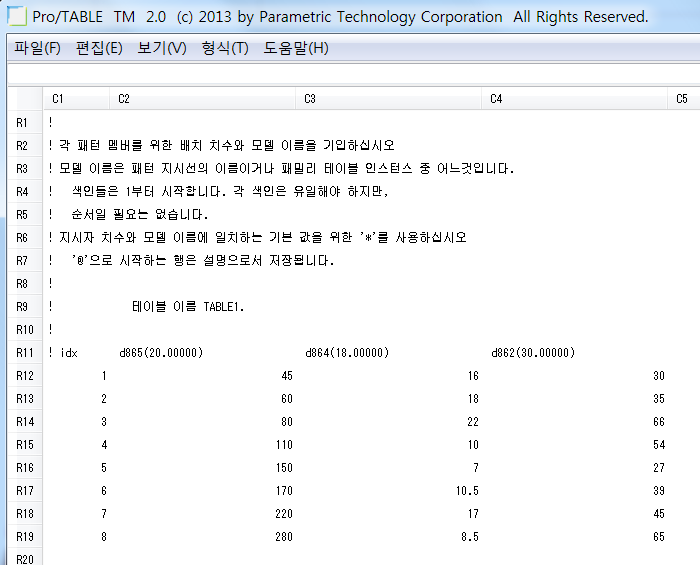Viewport: 700px width, 565px height.
Task: Select row header R7
Action: pos(25,261)
